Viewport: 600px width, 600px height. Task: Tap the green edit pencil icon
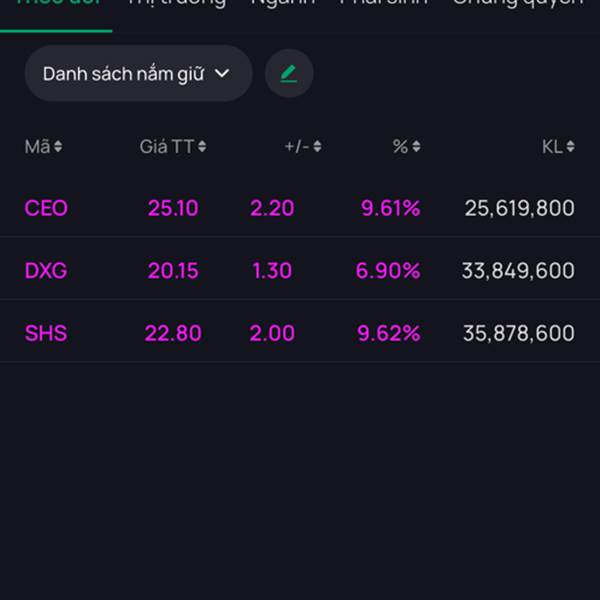pos(289,73)
